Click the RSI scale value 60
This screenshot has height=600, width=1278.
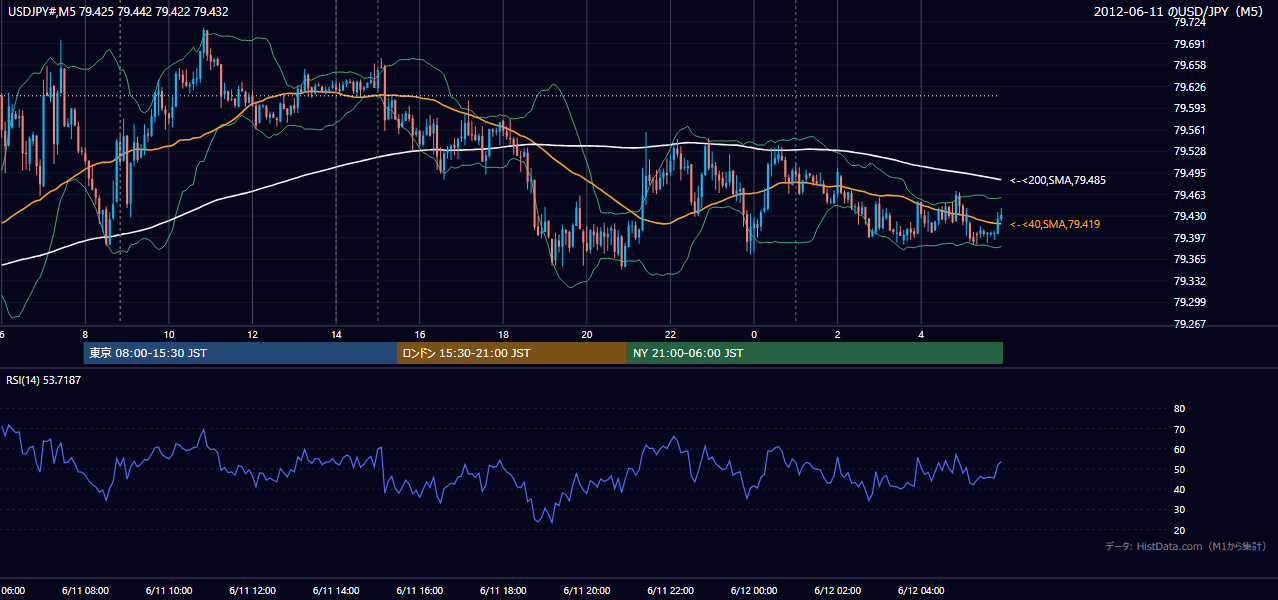(x=1179, y=449)
